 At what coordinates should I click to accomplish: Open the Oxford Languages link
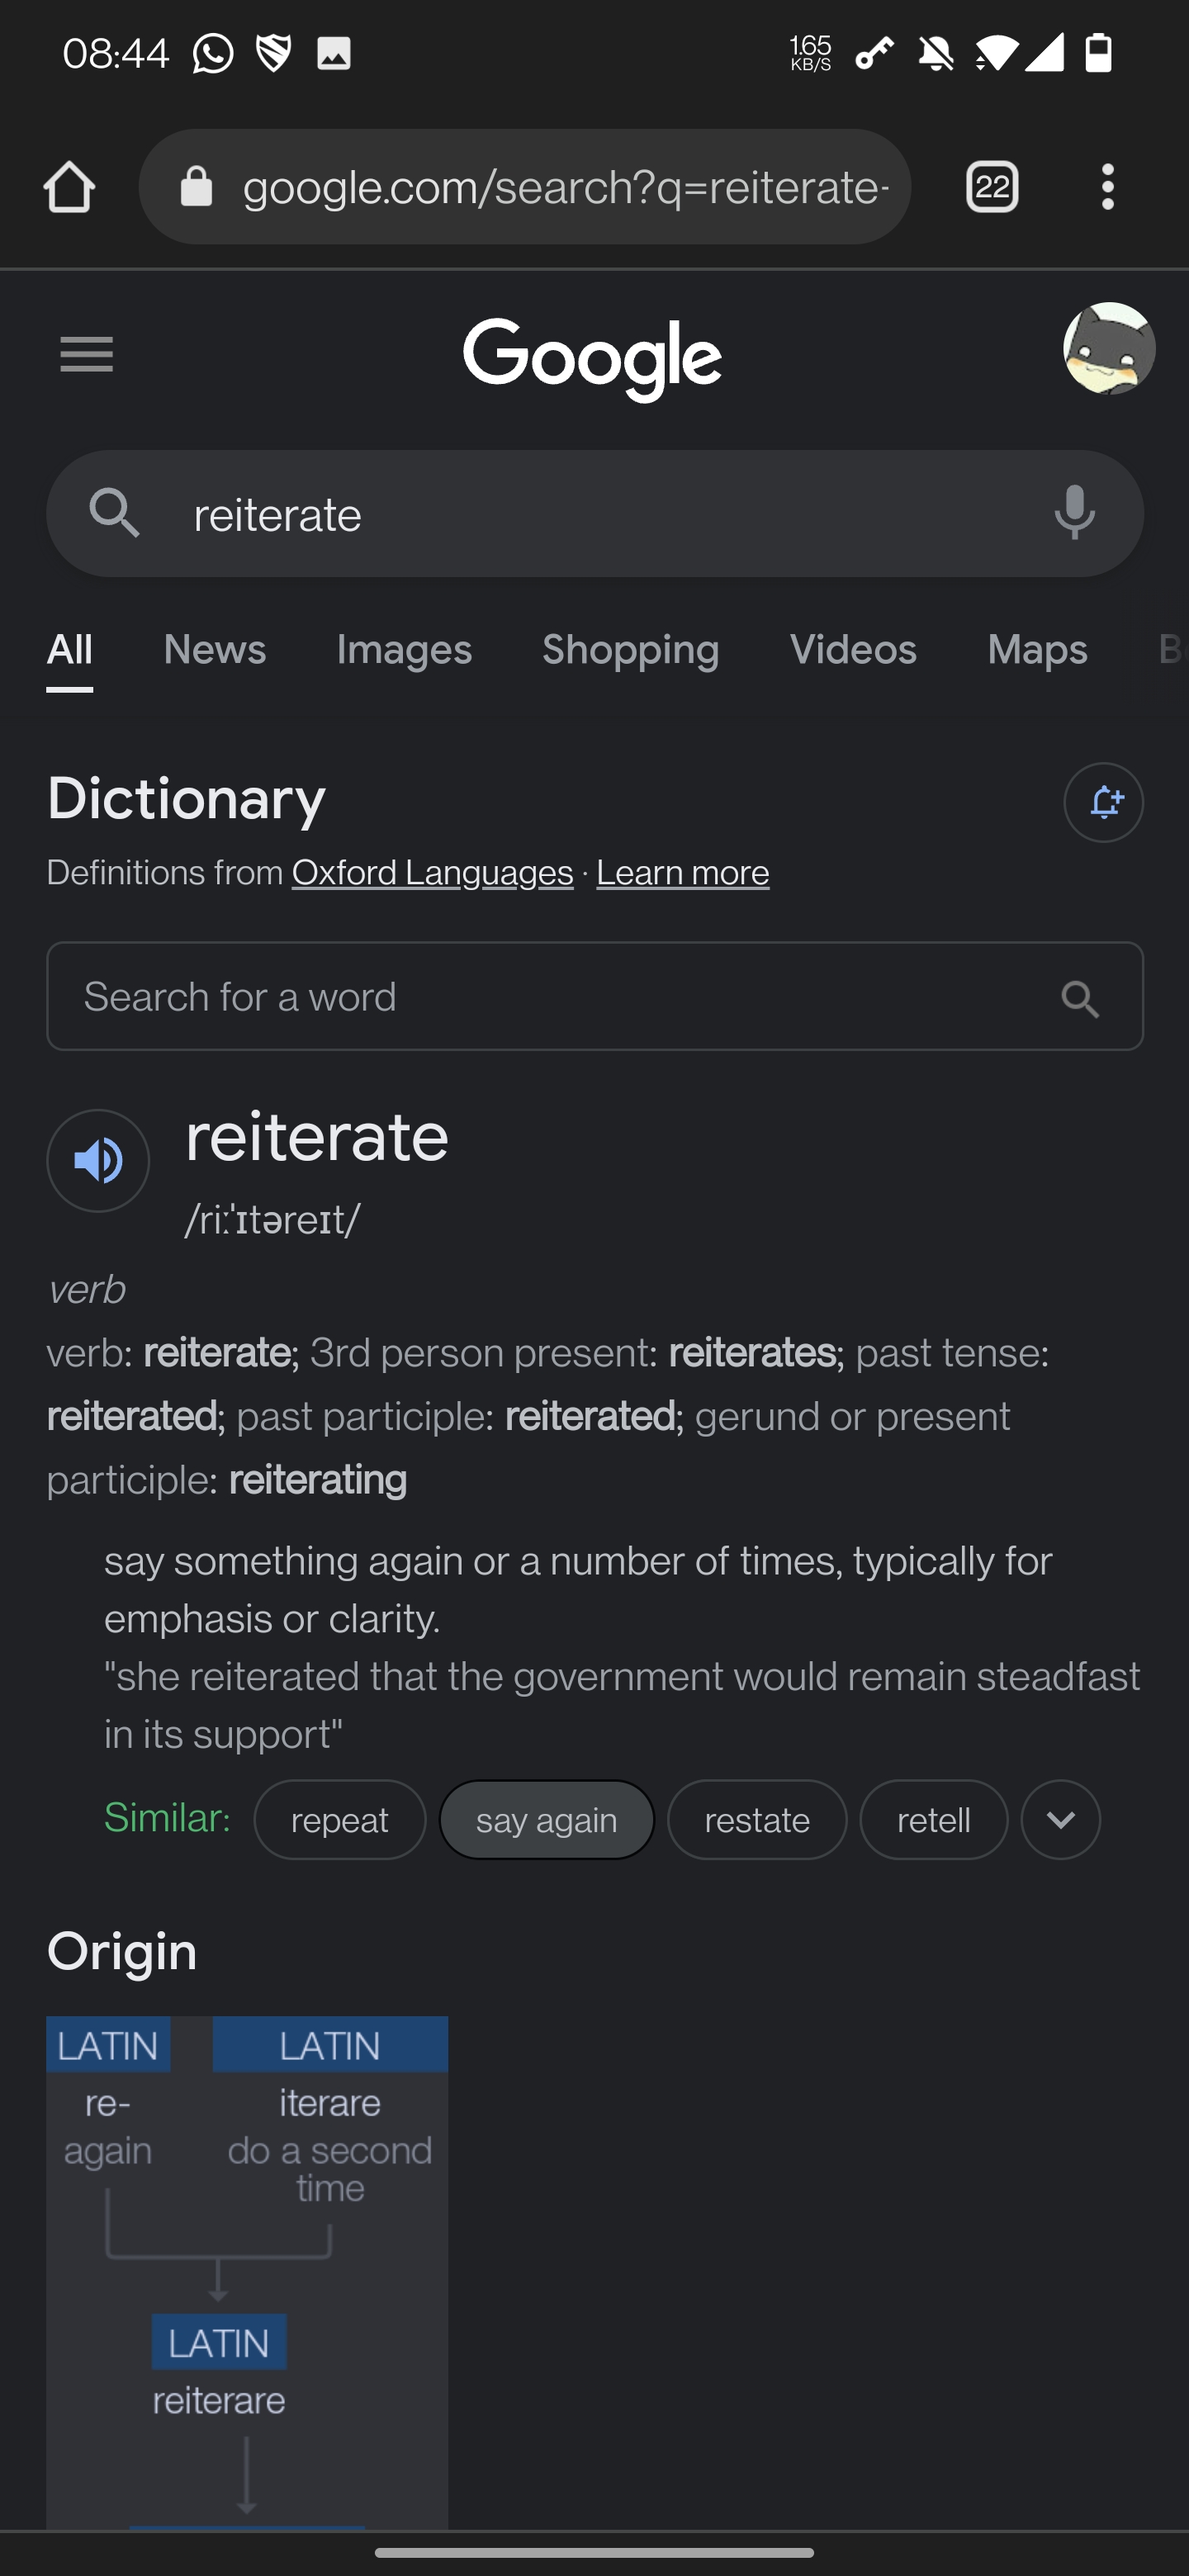coord(432,873)
